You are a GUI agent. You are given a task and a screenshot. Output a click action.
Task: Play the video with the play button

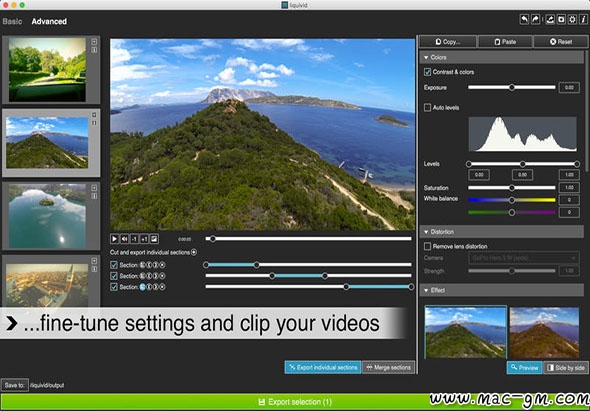[x=114, y=239]
